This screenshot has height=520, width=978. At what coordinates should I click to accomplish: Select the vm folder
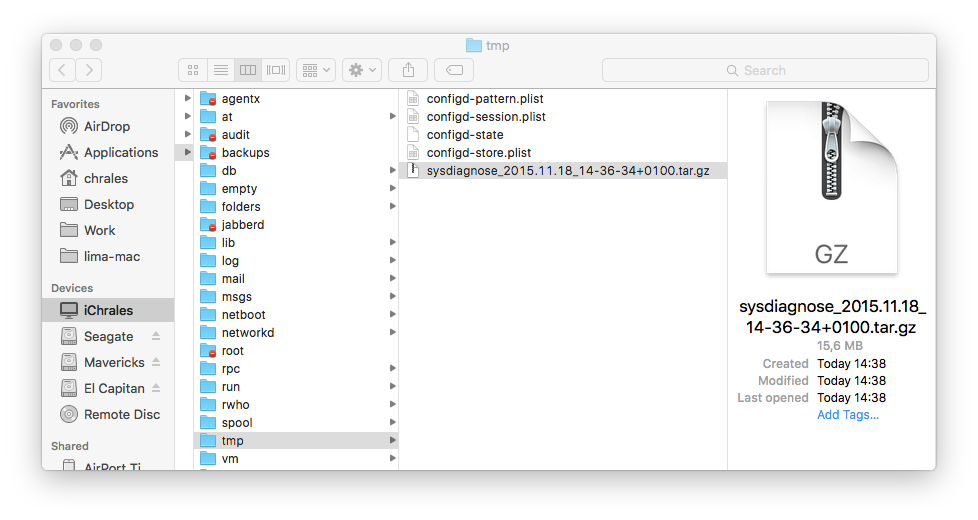(296, 459)
